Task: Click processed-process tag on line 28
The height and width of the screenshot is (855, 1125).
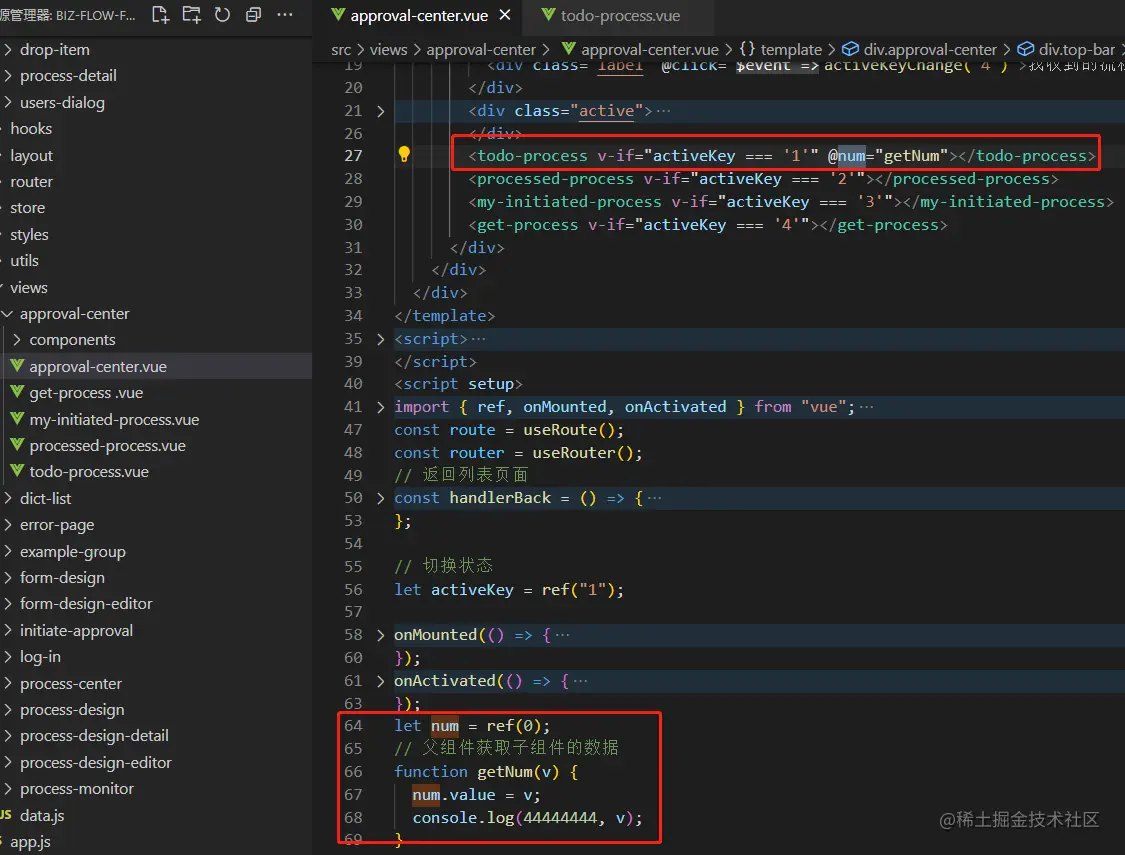Action: click(555, 179)
